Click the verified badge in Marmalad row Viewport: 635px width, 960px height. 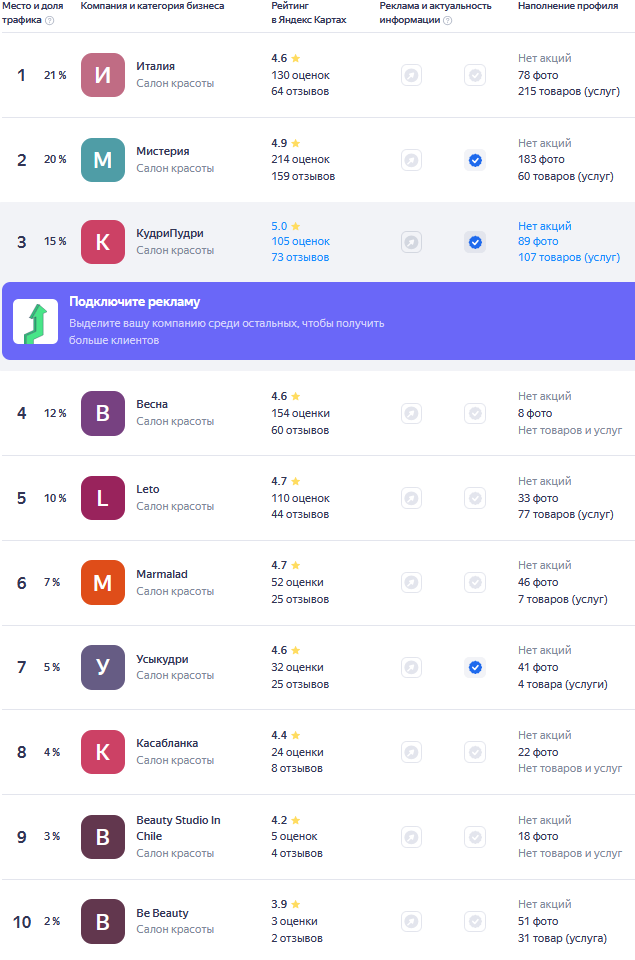(x=475, y=582)
